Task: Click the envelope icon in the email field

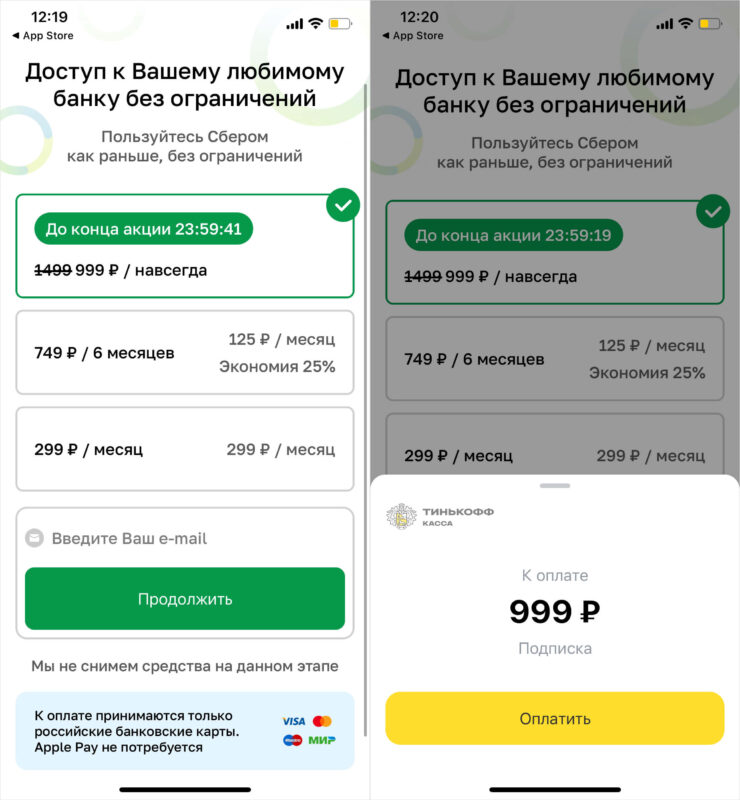Action: click(x=34, y=538)
